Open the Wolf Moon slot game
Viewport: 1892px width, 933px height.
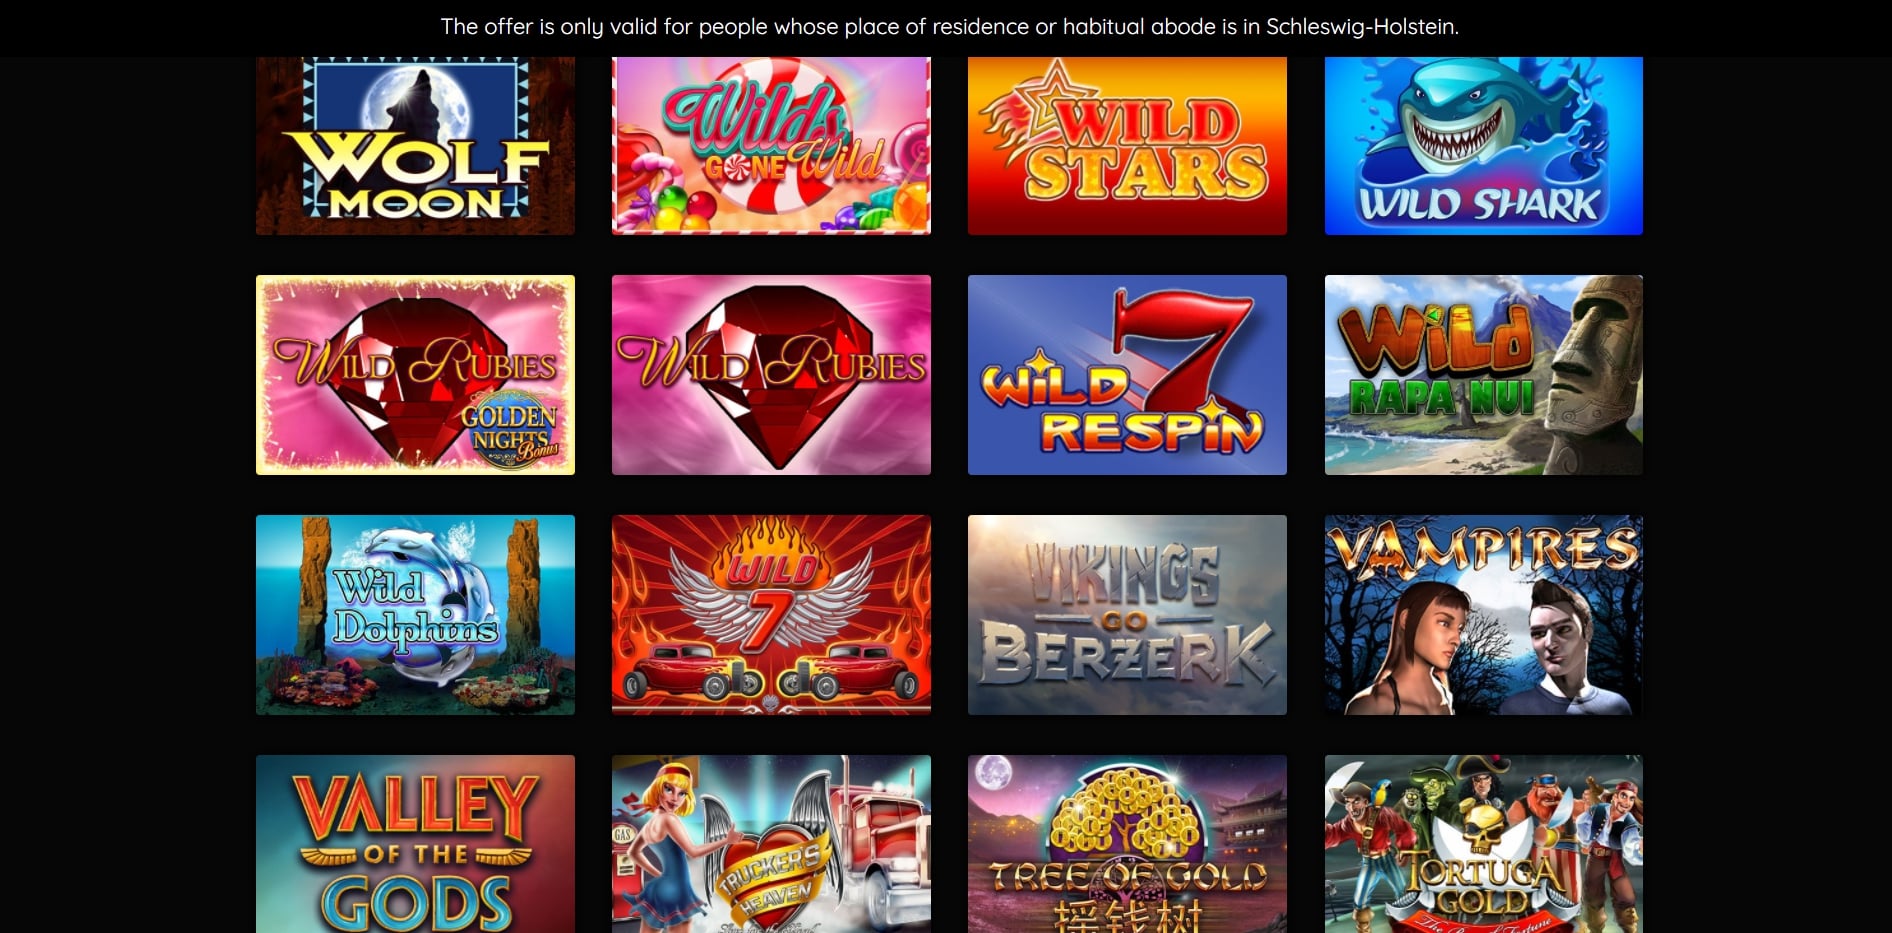(x=415, y=146)
